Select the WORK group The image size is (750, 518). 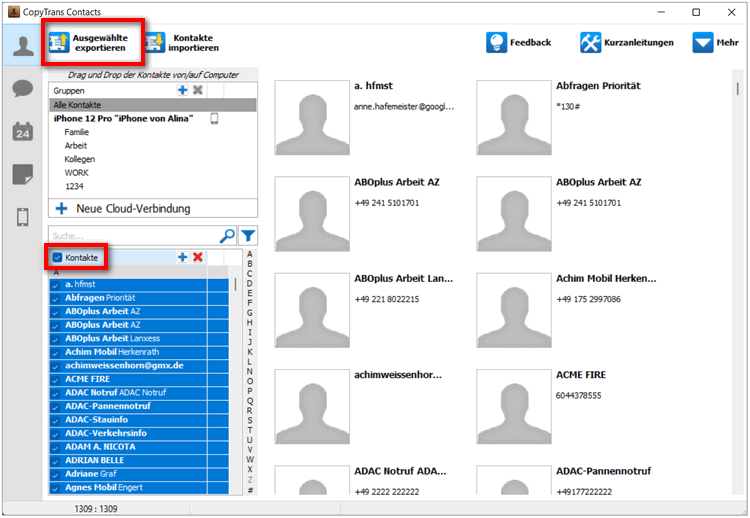tap(77, 173)
